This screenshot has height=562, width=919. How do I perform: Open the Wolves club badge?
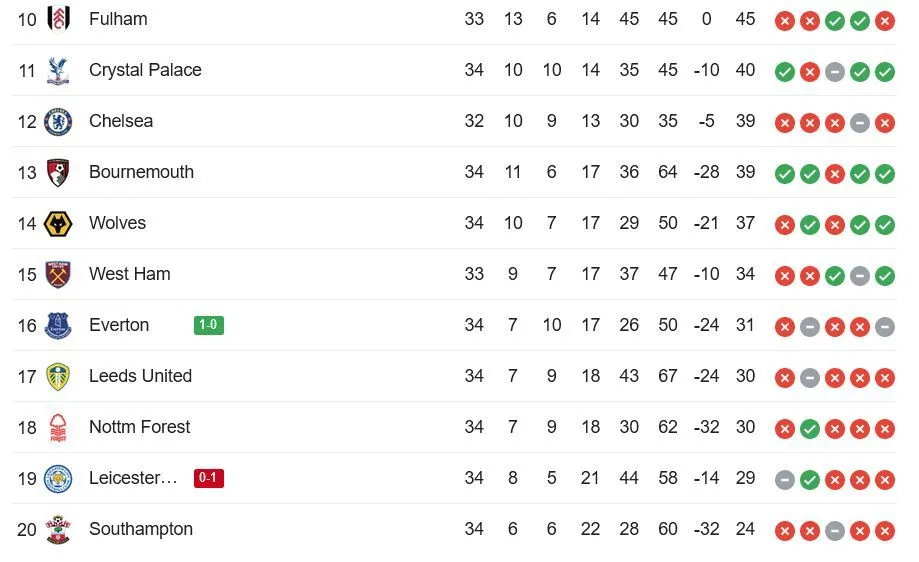tap(58, 223)
